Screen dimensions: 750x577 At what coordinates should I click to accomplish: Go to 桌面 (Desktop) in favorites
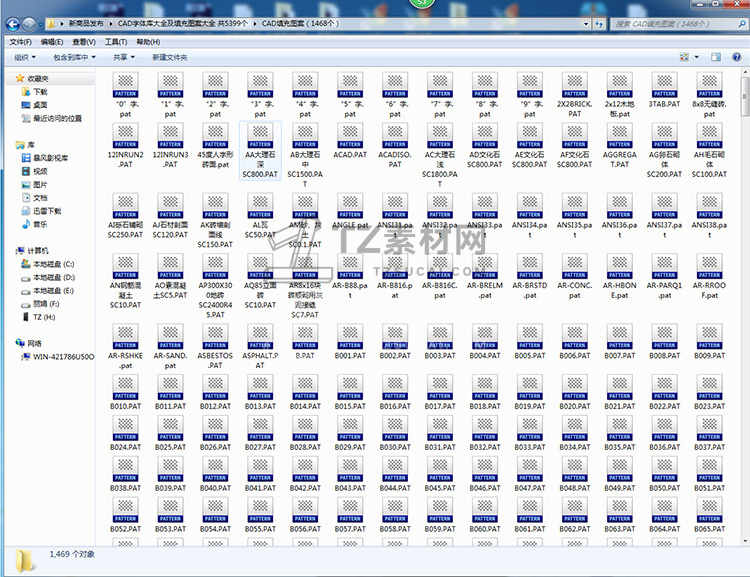tap(40, 104)
